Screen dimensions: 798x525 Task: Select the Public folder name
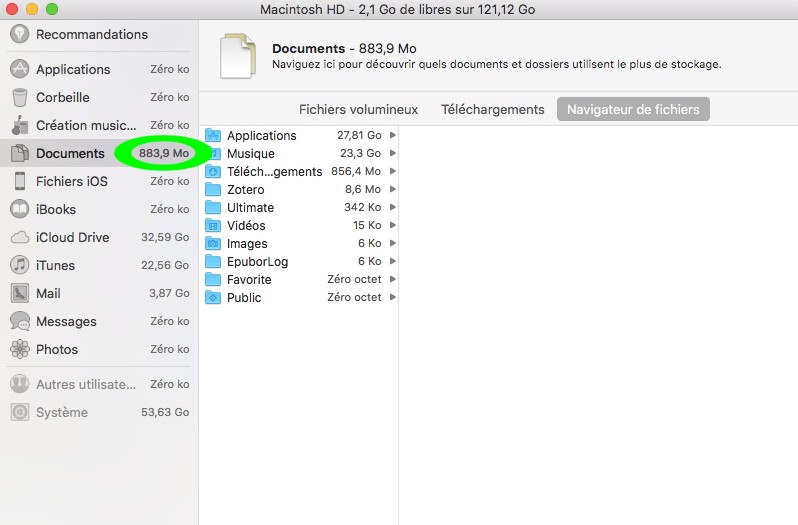coord(244,298)
